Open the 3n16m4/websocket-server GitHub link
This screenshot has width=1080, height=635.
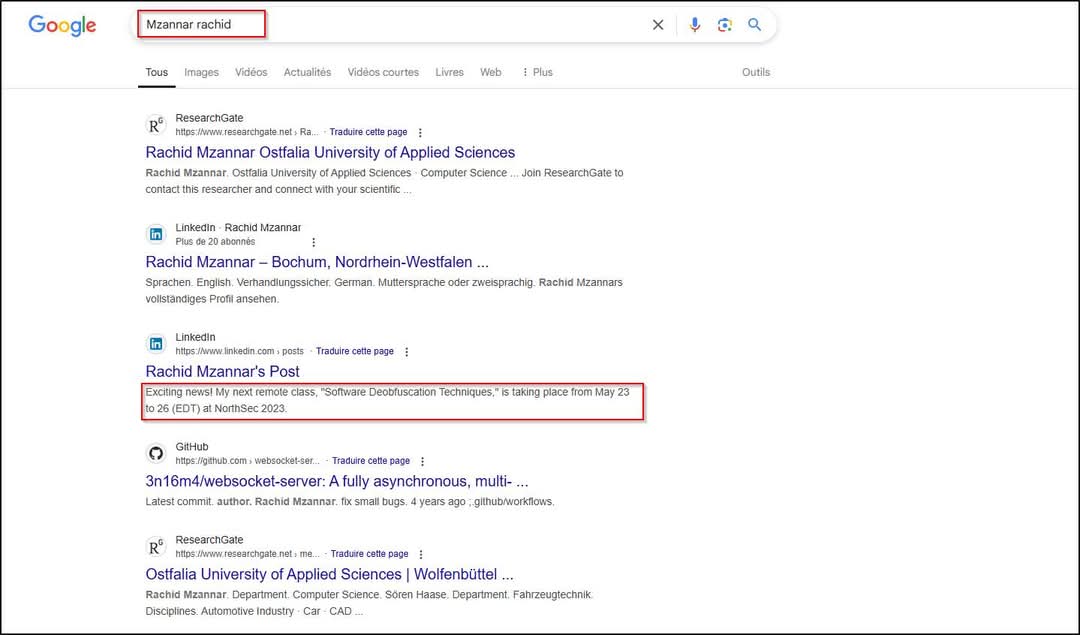tap(336, 482)
